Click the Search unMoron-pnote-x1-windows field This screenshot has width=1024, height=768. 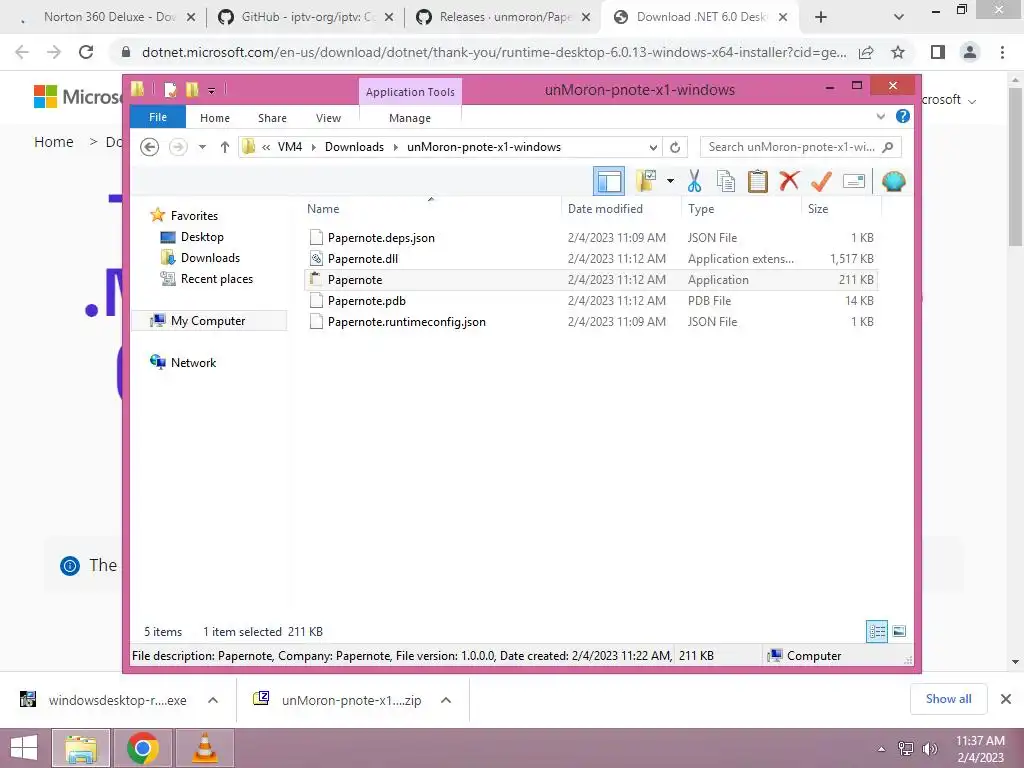coord(800,147)
